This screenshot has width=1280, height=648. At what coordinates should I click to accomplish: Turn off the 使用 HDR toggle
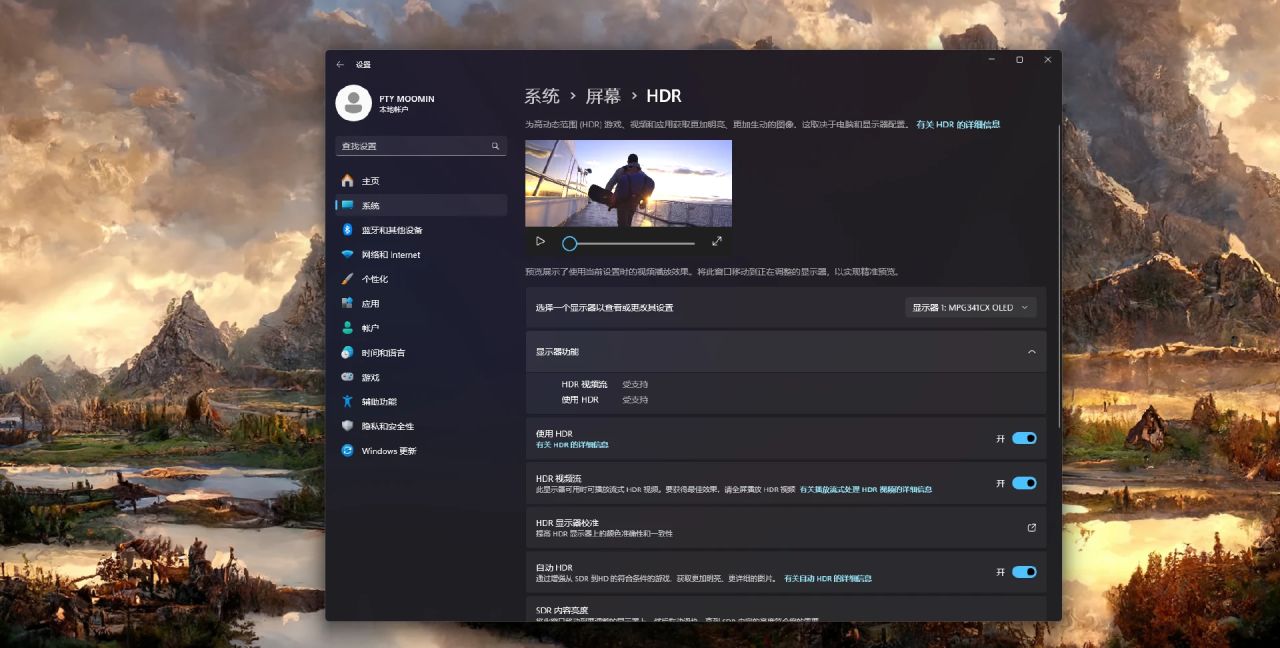pyautogui.click(x=1024, y=438)
